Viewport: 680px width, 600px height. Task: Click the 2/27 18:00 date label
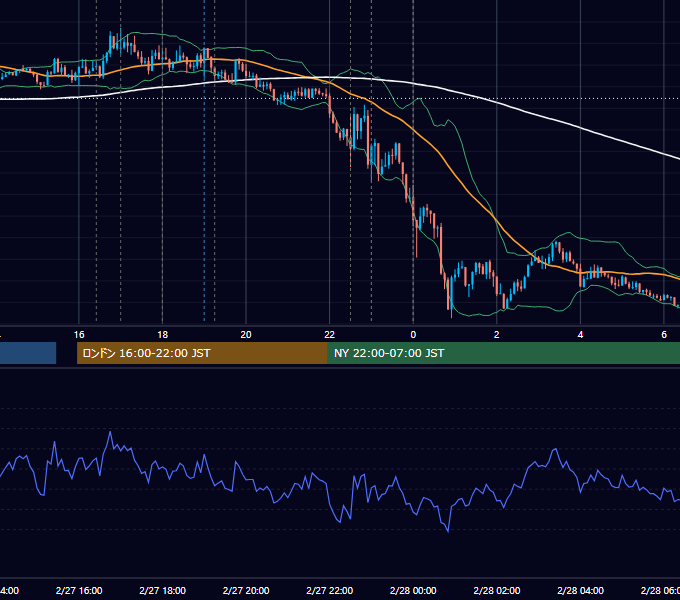point(163,590)
